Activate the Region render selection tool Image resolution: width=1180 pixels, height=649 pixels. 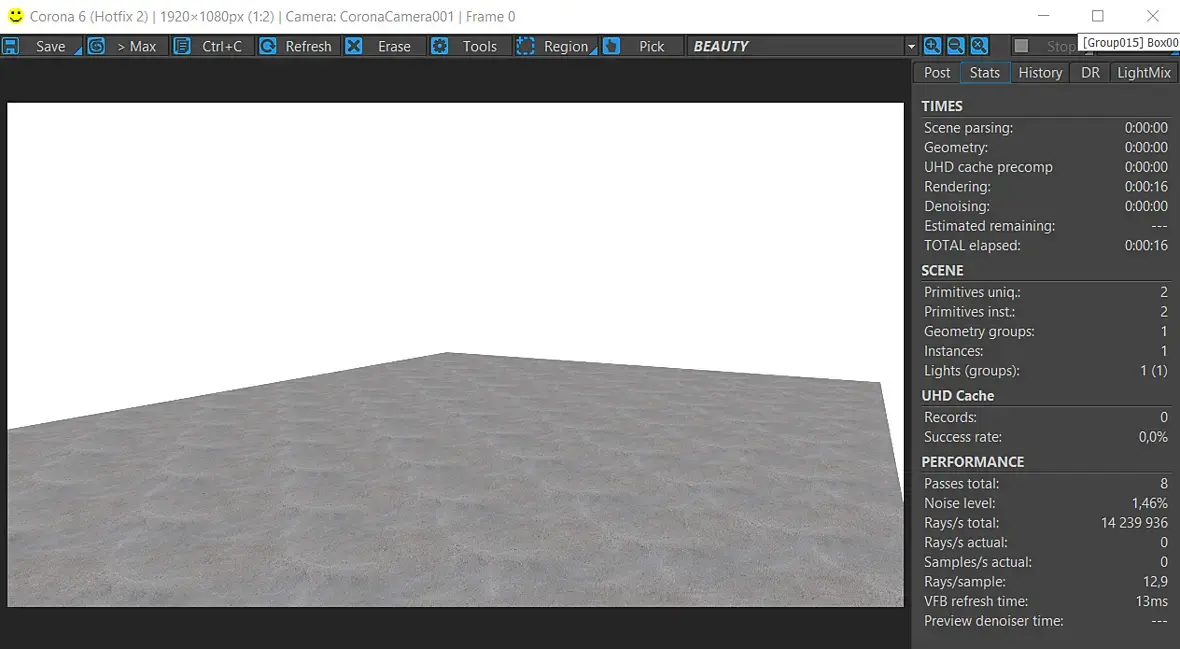[552, 46]
